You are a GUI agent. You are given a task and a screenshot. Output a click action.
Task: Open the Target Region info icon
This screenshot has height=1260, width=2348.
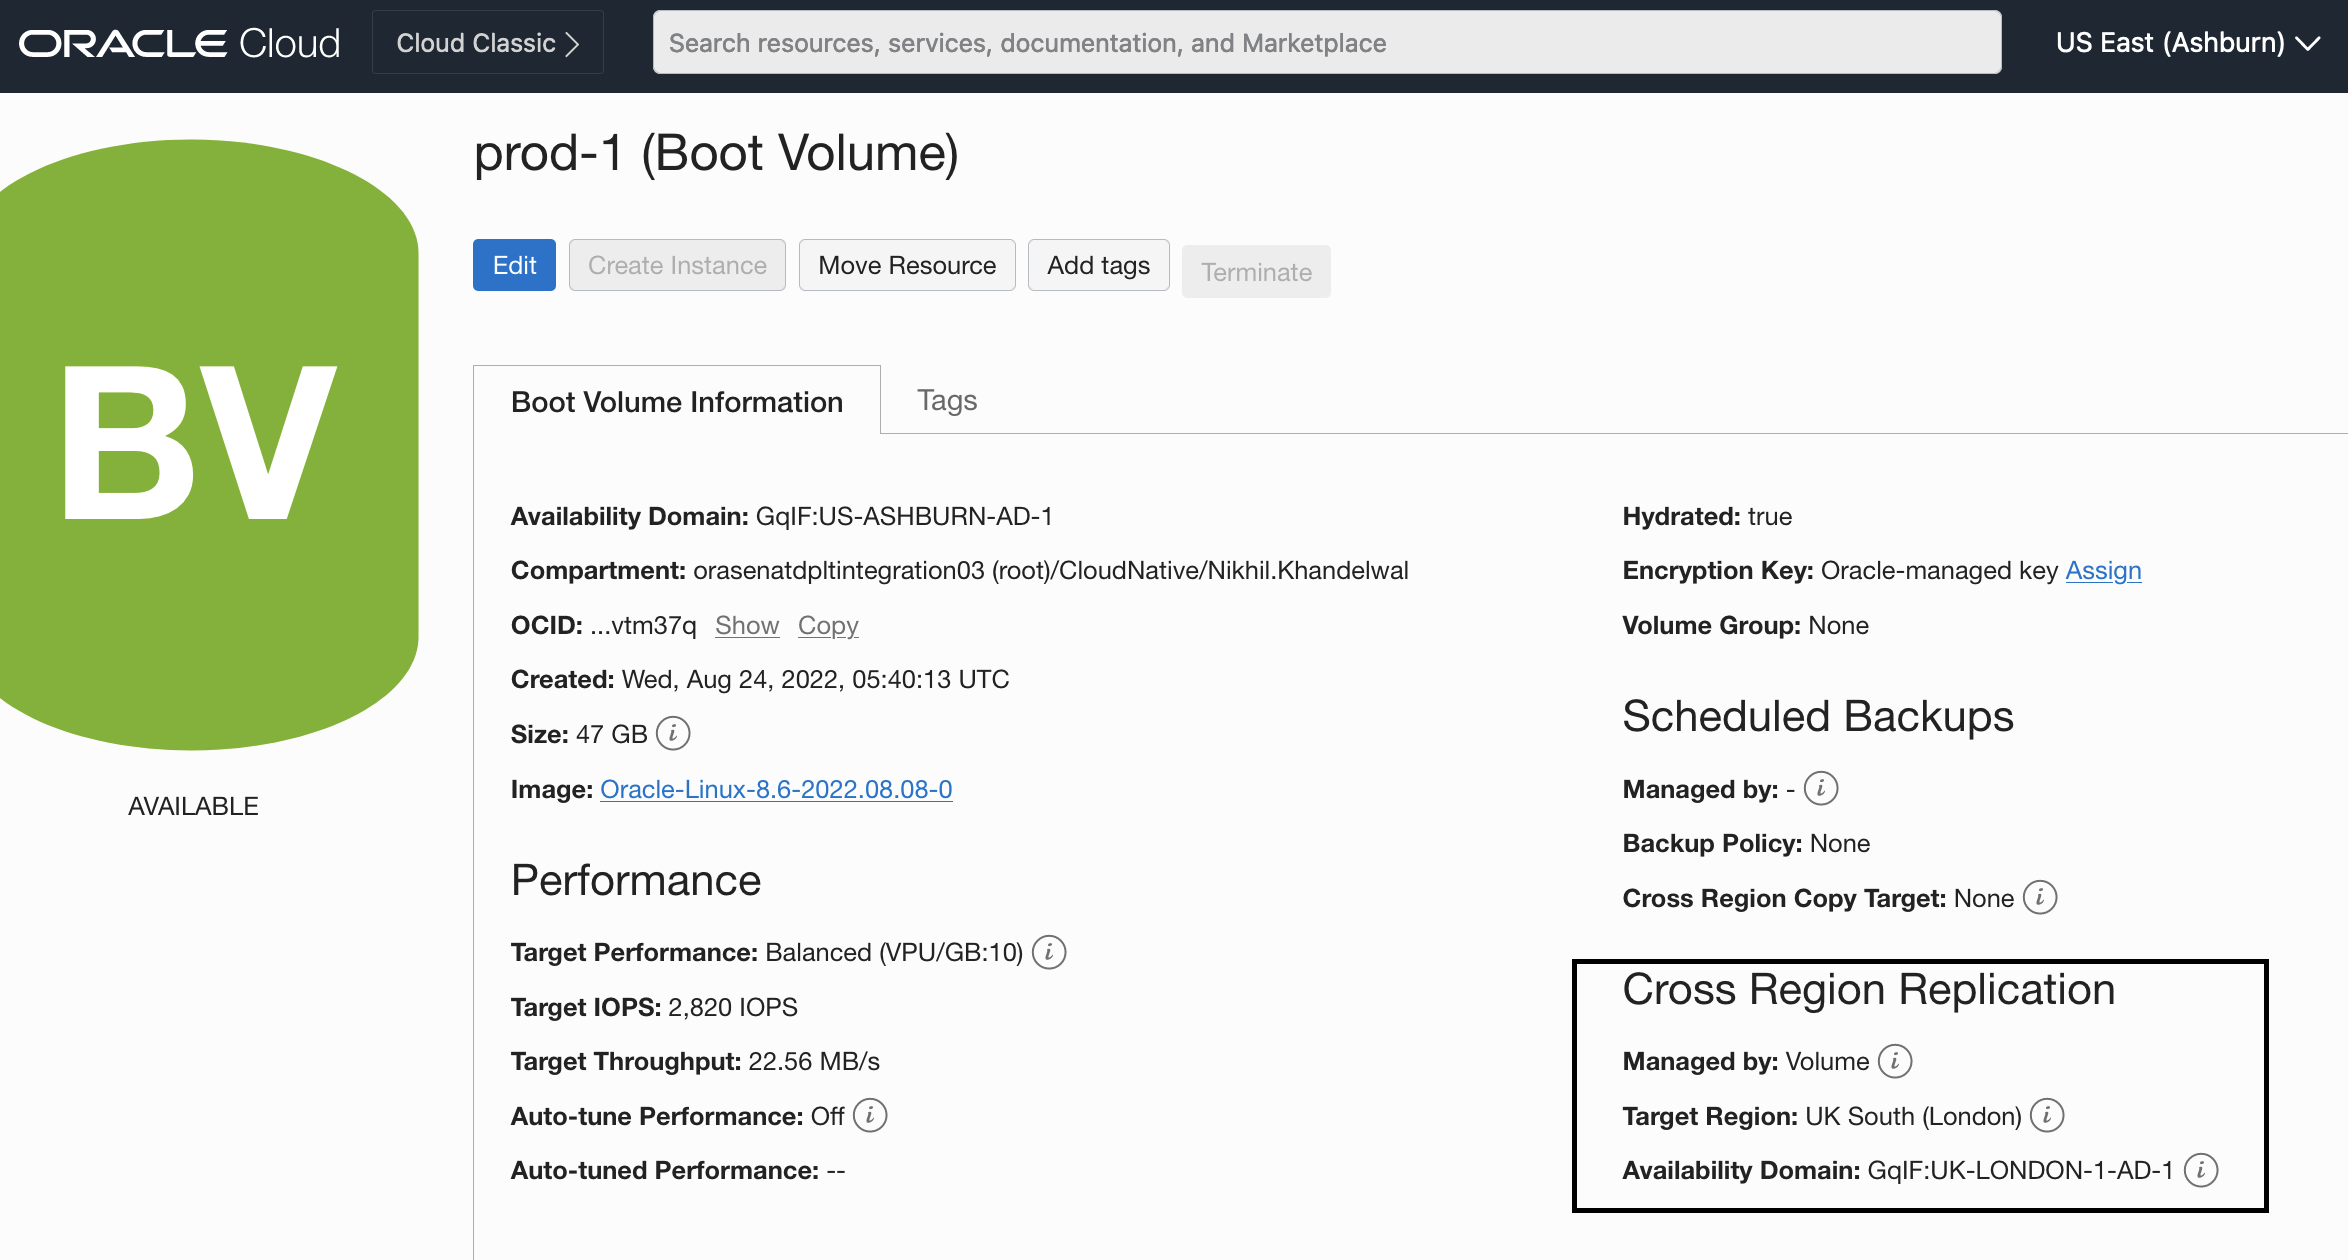coord(2047,1115)
